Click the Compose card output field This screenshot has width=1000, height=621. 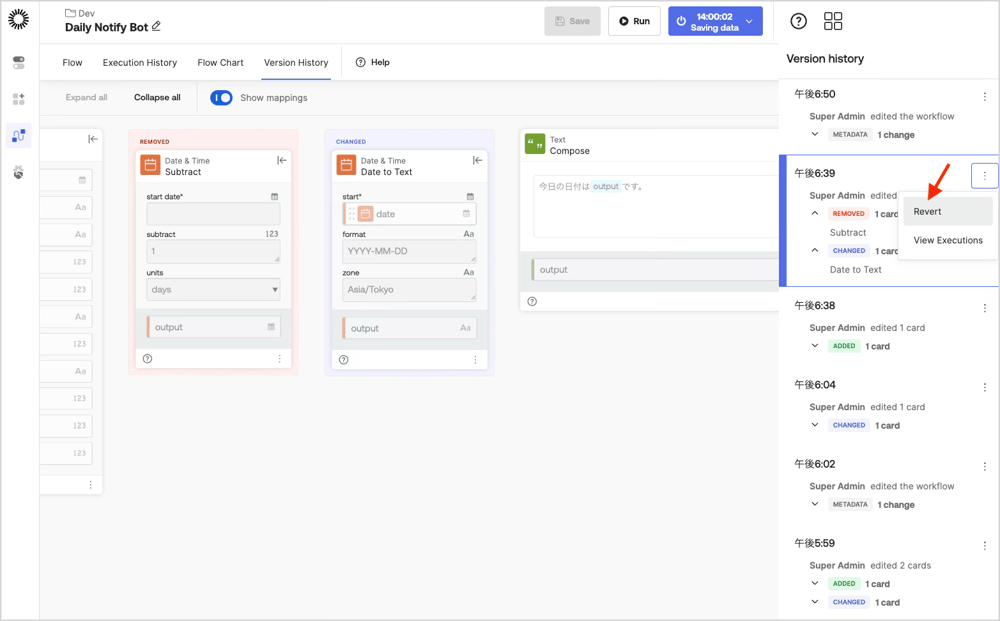tap(655, 270)
